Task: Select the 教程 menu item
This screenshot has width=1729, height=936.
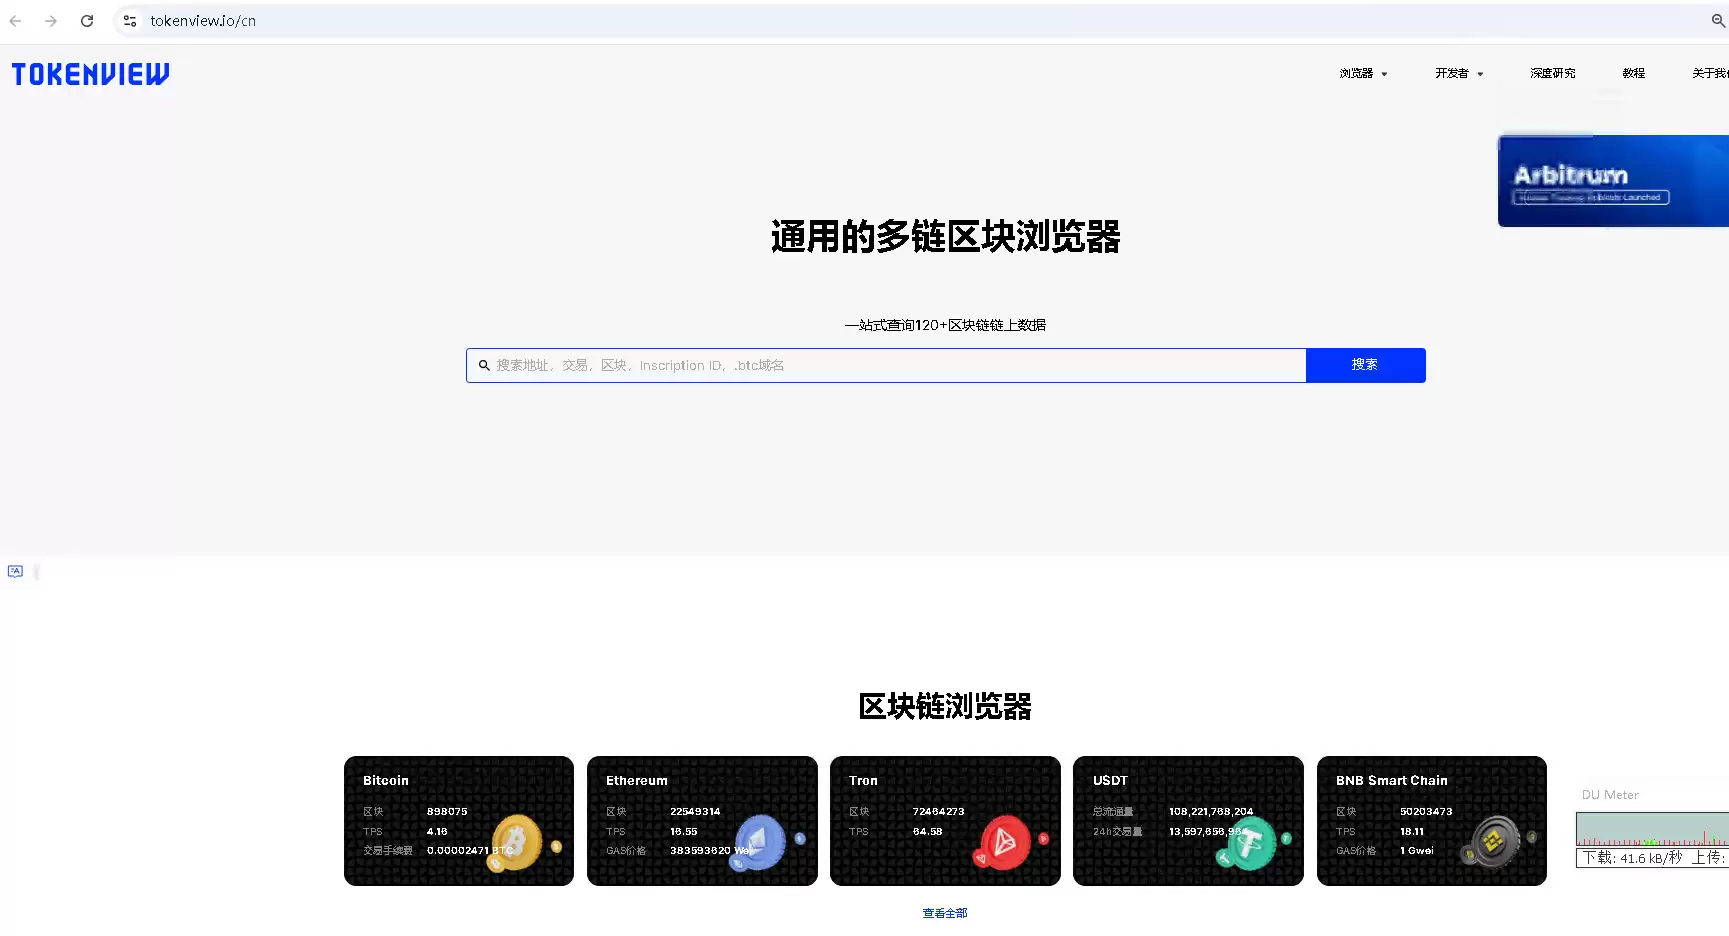Action: tap(1634, 73)
